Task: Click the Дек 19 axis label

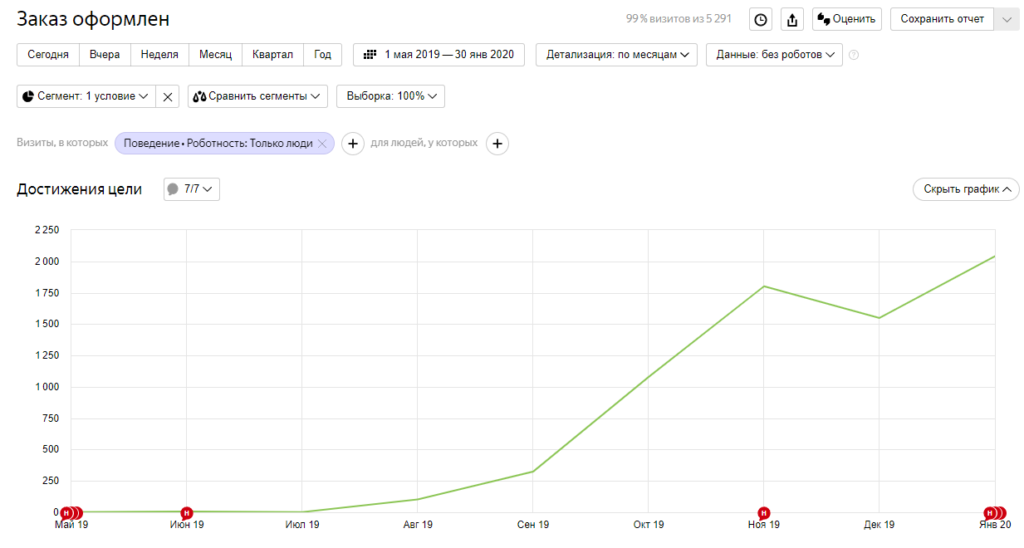Action: [x=879, y=524]
